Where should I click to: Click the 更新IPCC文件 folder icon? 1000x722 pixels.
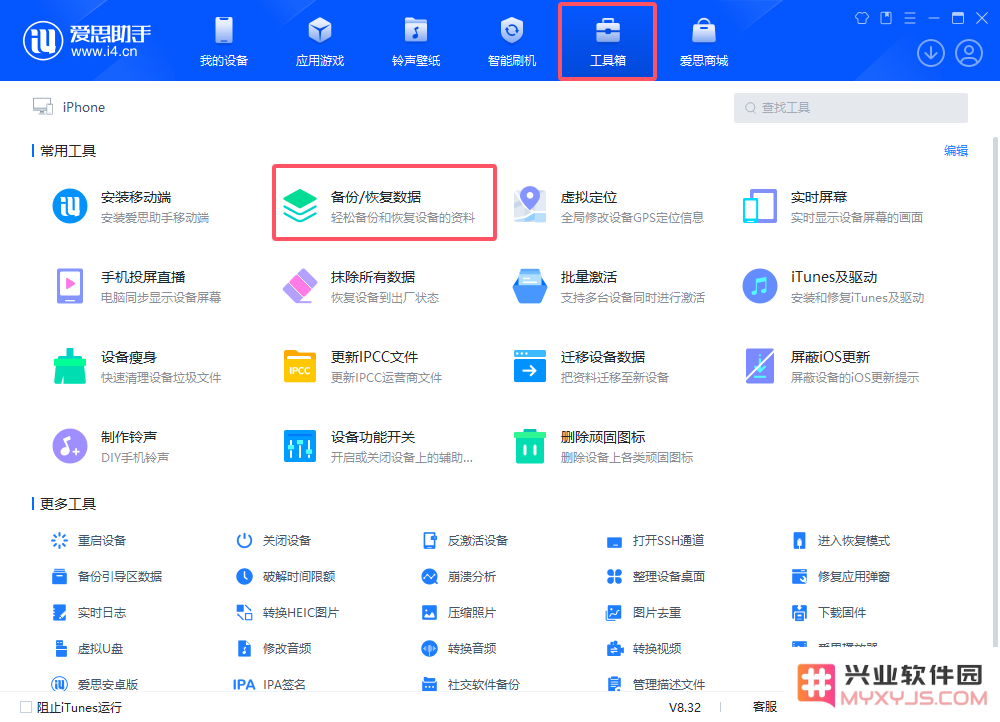(x=300, y=366)
